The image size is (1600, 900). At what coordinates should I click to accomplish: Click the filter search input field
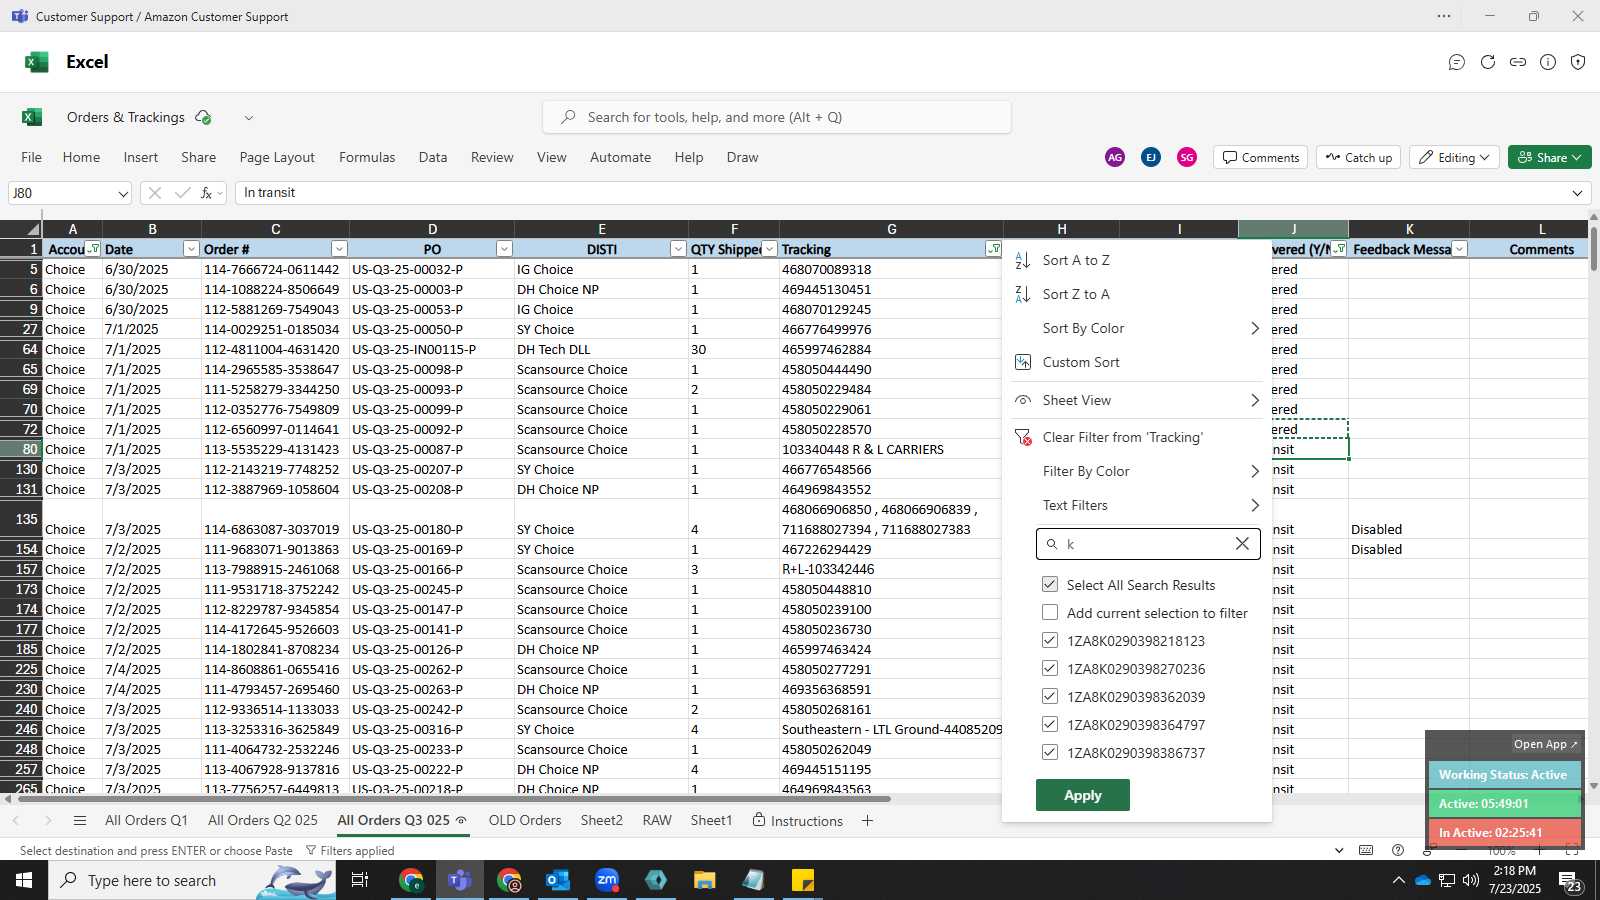1148,544
